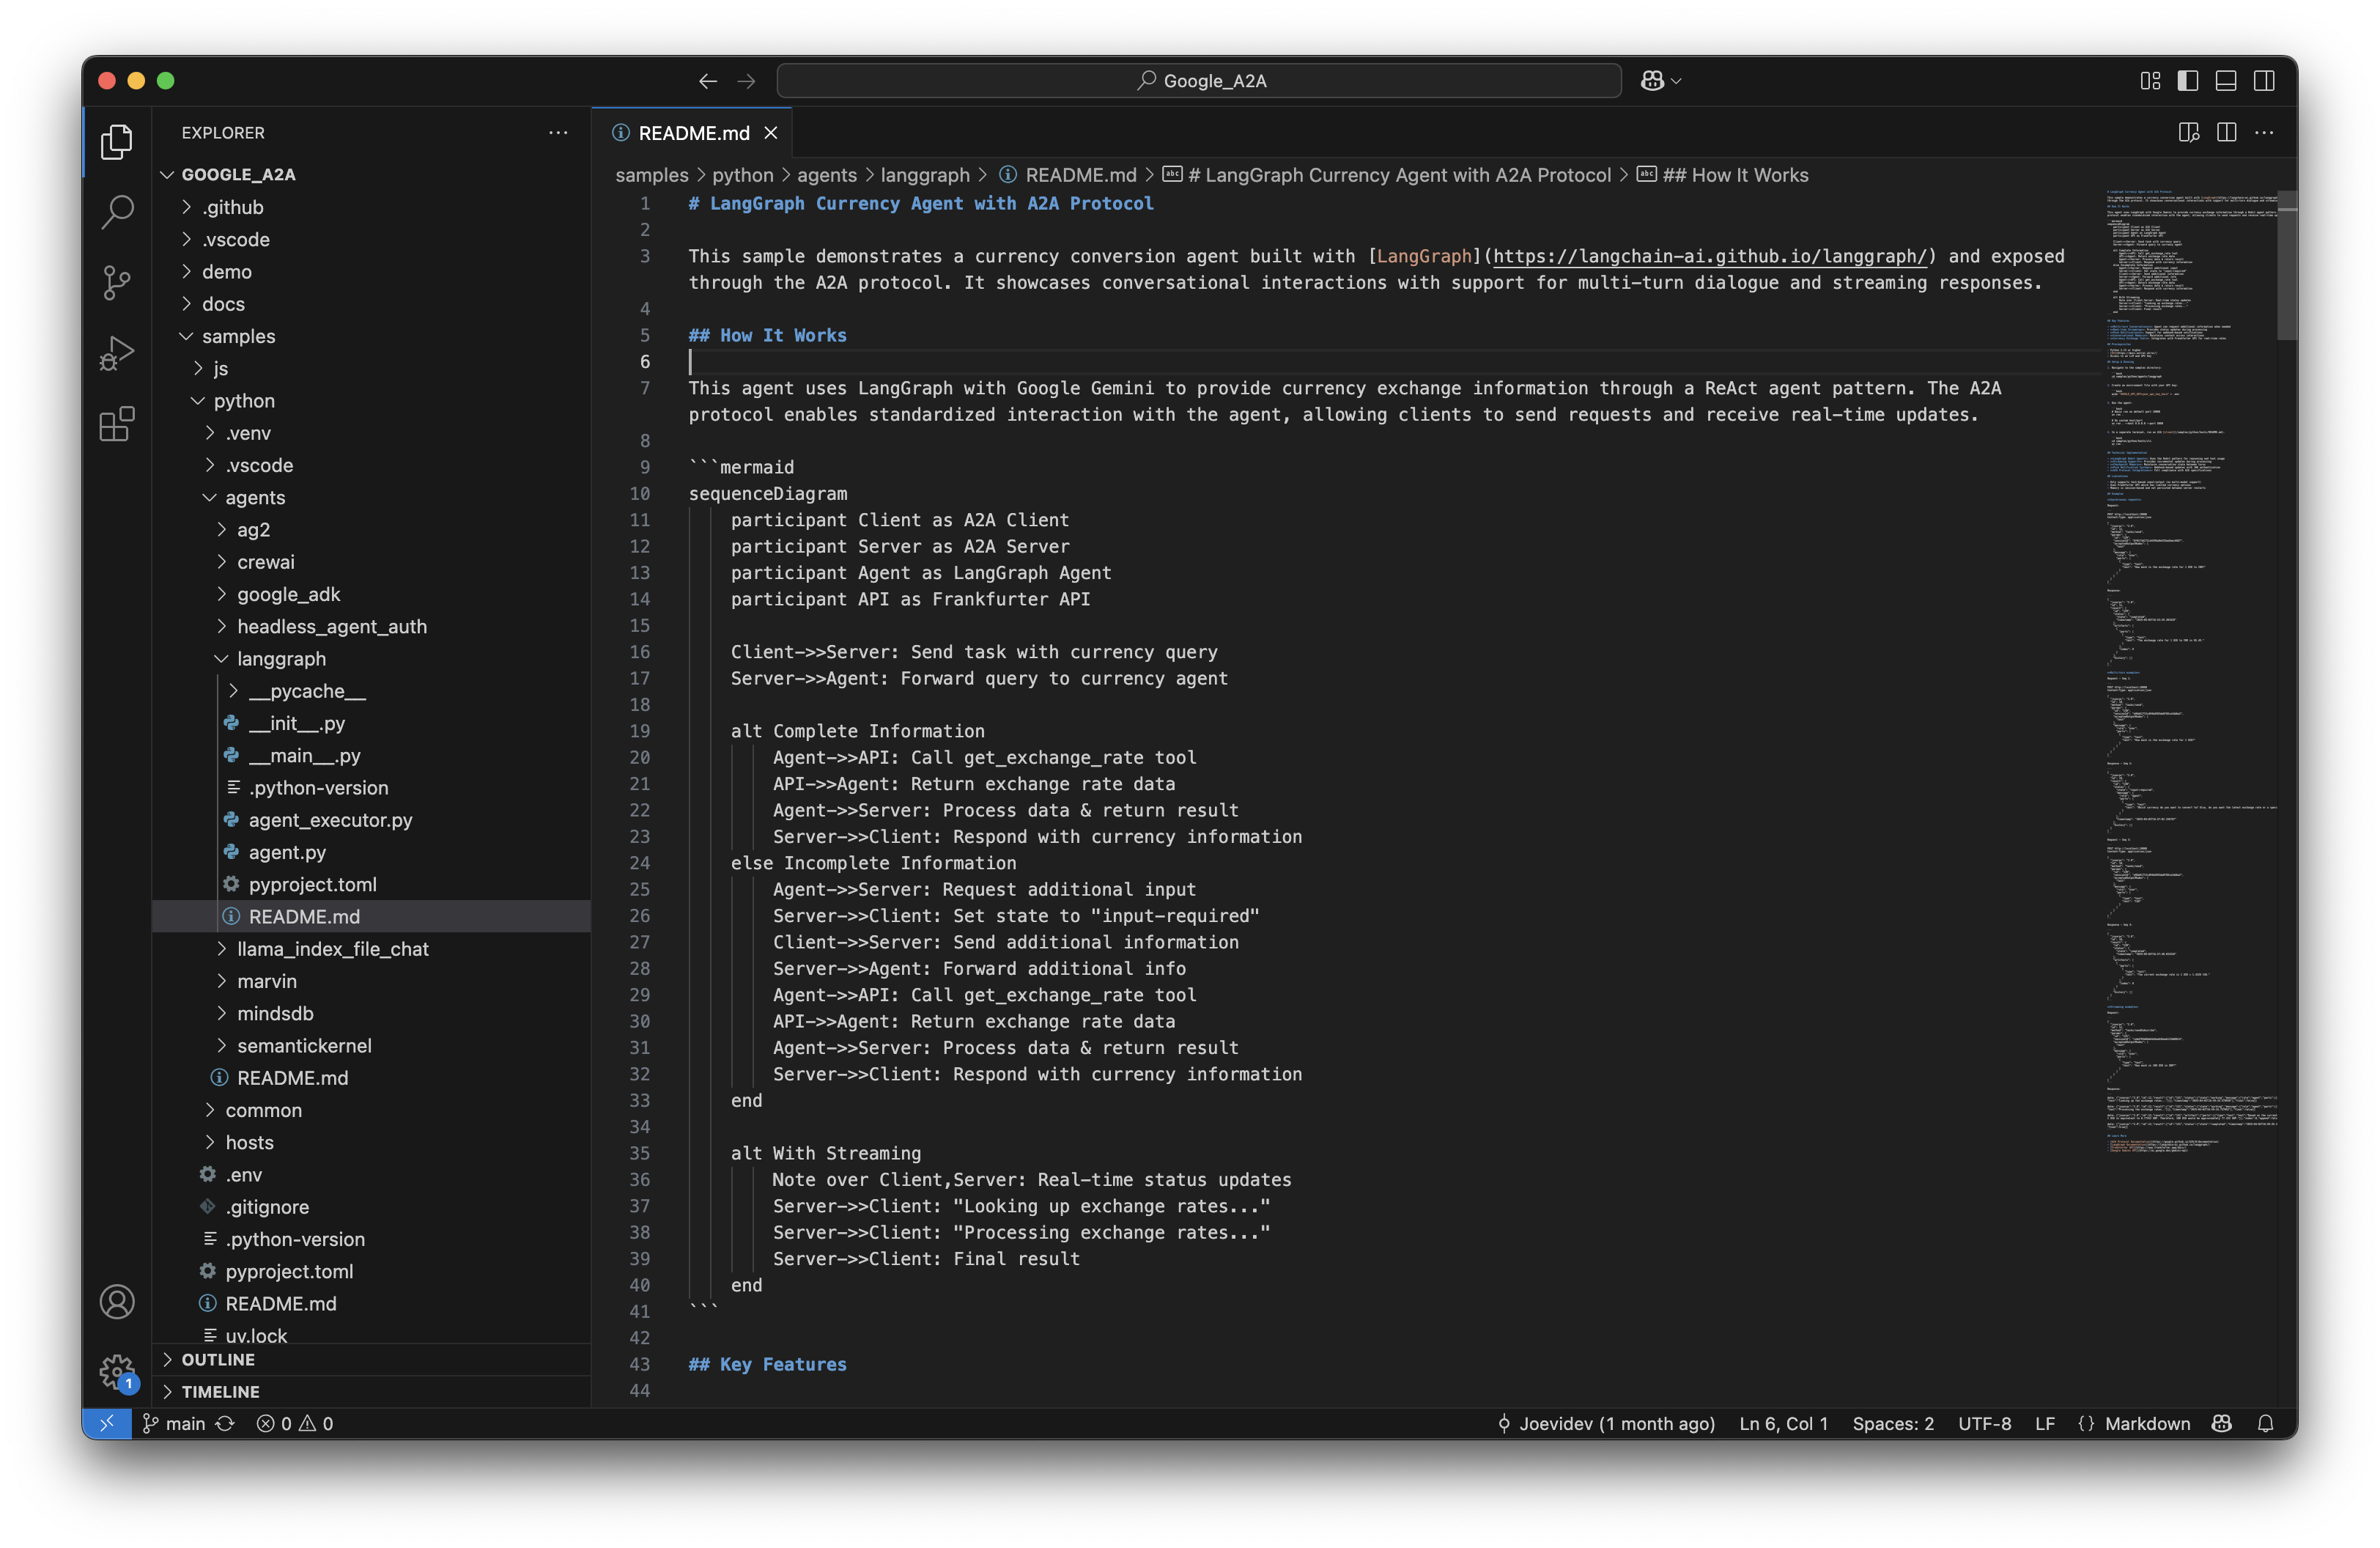This screenshot has height=1548, width=2380.
Task: Open the Source Control view
Action: (x=117, y=282)
